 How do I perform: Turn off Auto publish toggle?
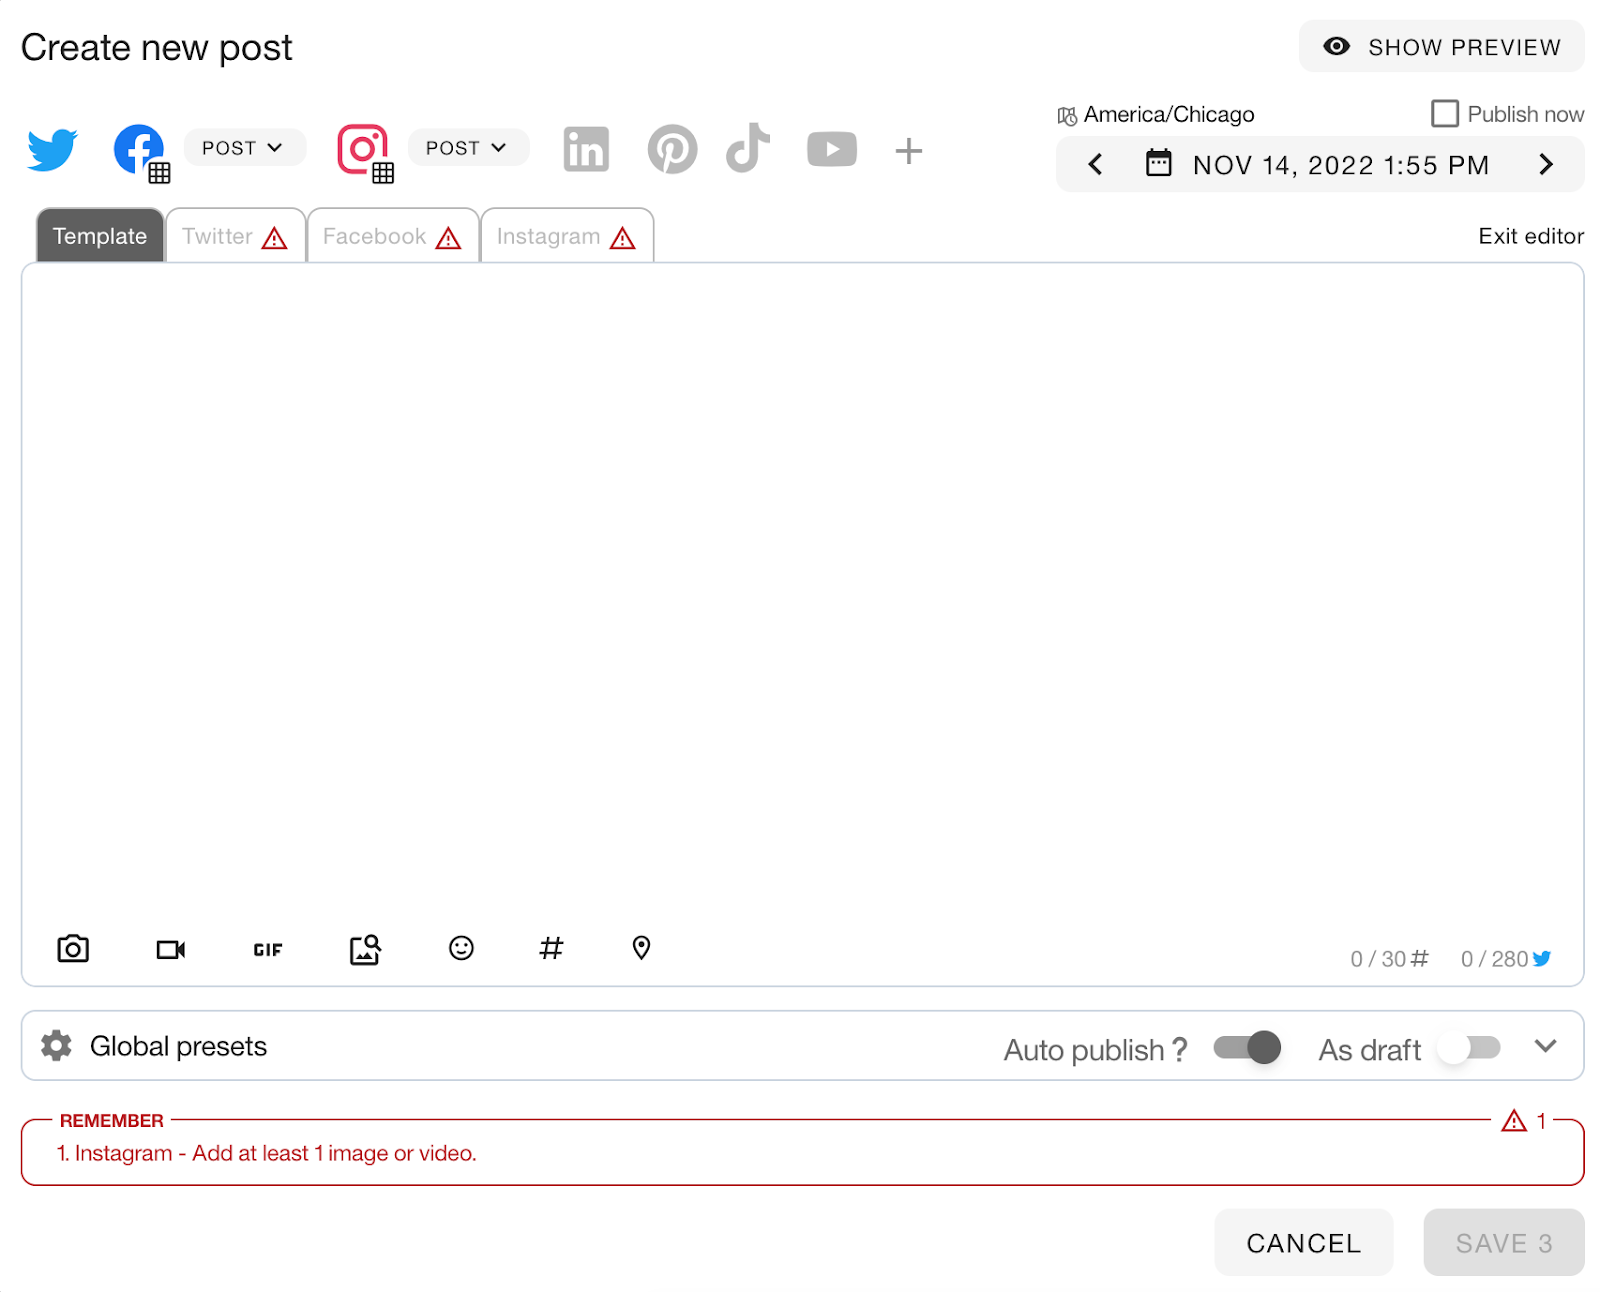coord(1247,1048)
